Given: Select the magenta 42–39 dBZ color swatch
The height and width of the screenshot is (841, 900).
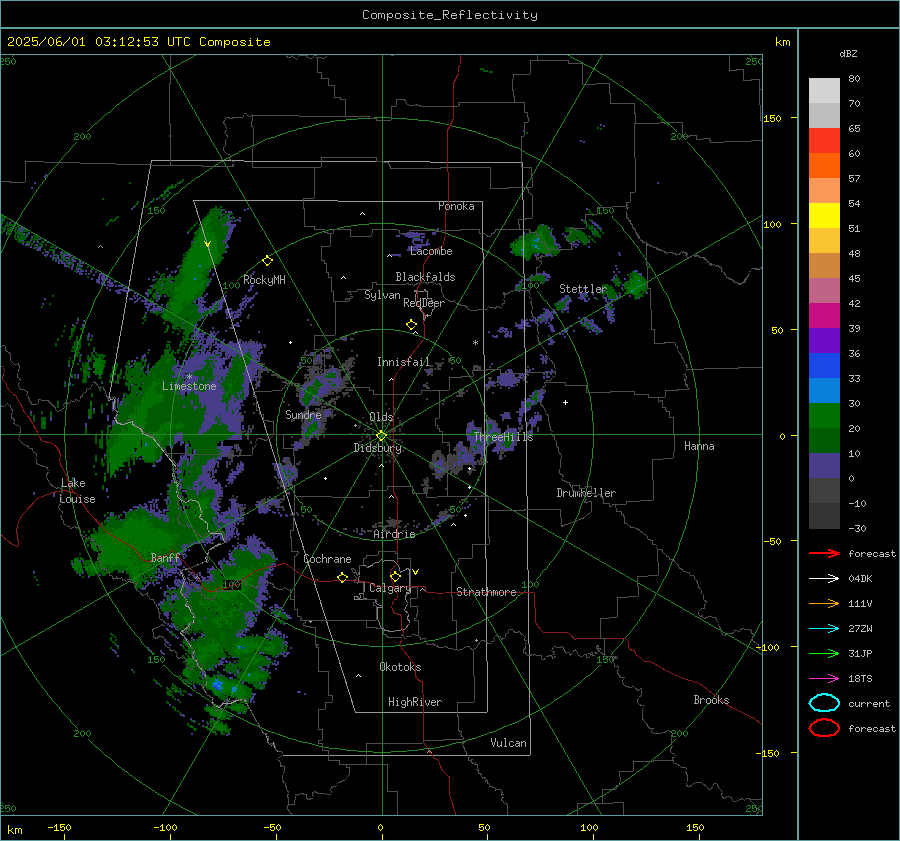Looking at the screenshot, I should [x=824, y=315].
